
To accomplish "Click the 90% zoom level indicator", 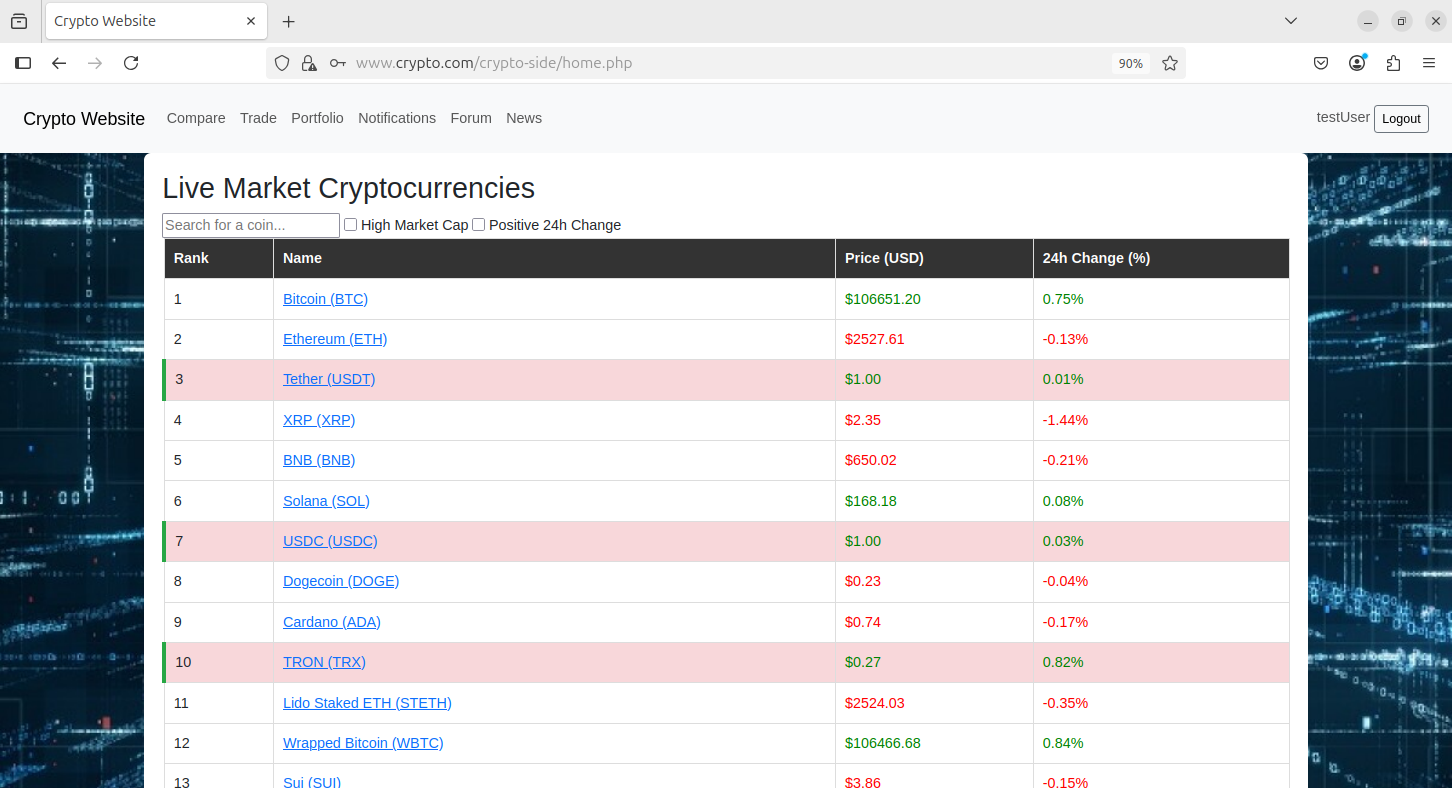I will coord(1131,63).
